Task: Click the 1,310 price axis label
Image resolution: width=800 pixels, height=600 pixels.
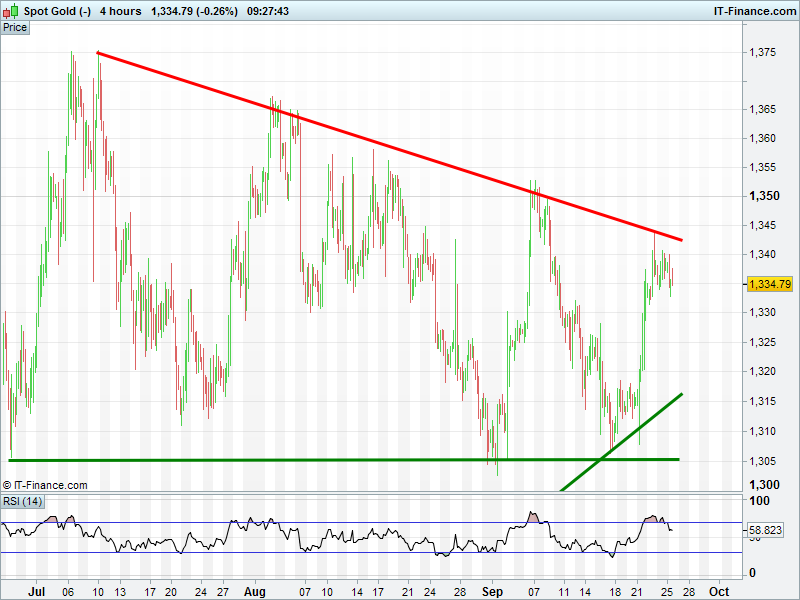Action: pyautogui.click(x=762, y=431)
